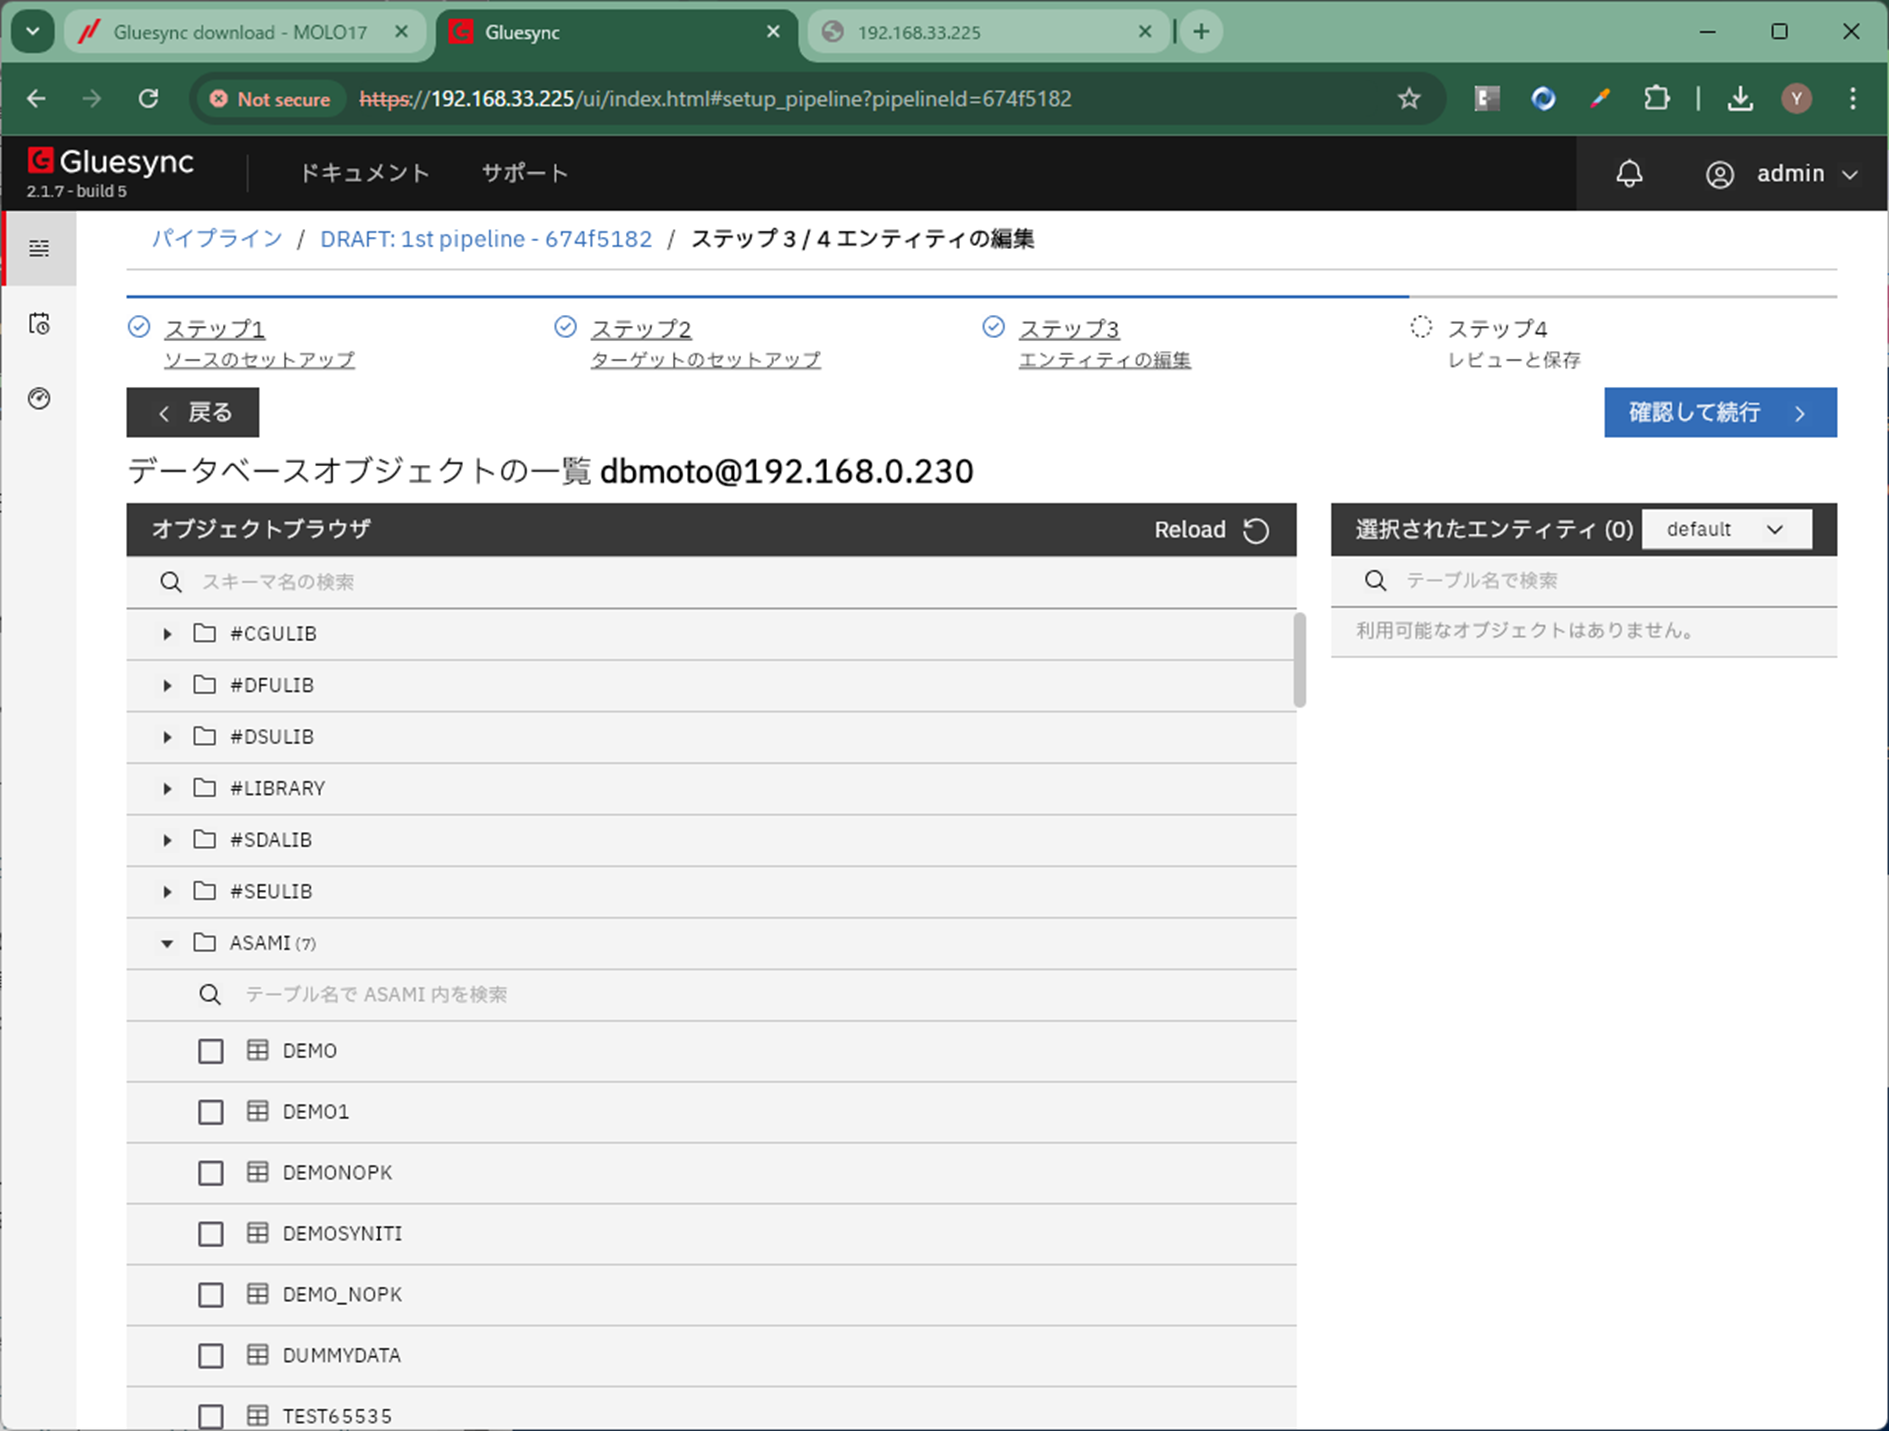Image resolution: width=1889 pixels, height=1431 pixels.
Task: Click the scheduler clock sidebar icon
Action: pos(39,324)
